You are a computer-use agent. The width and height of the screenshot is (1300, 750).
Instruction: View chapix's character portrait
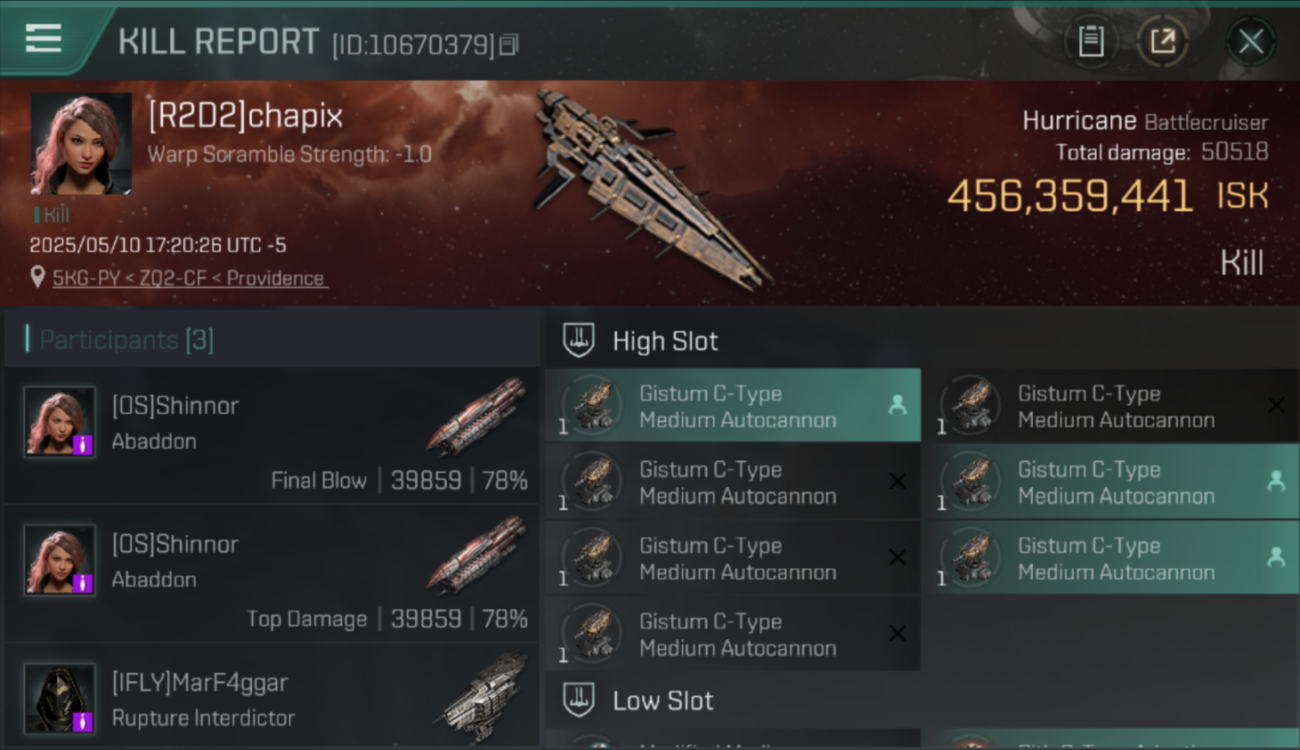tap(81, 144)
